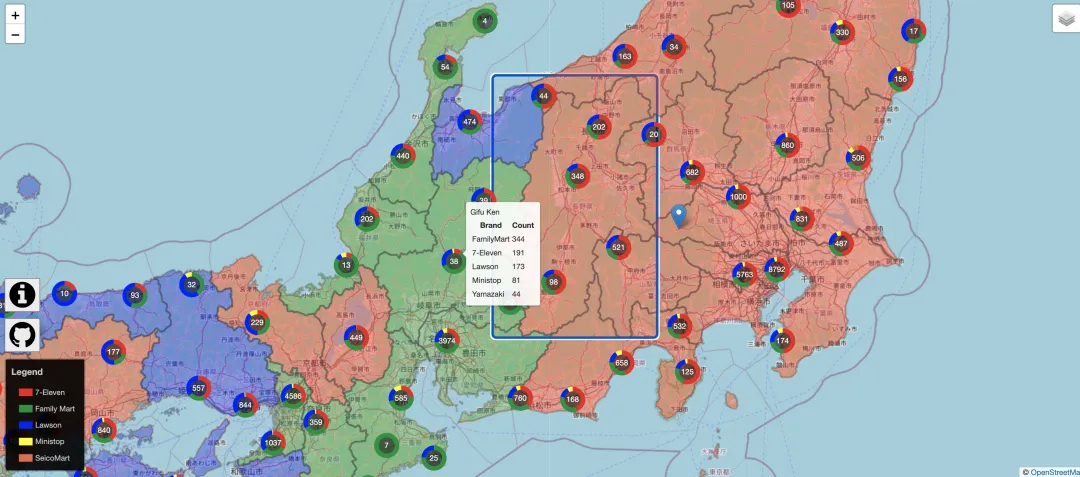Open the cluster marker labeled 4586
This screenshot has width=1080, height=477.
[293, 396]
